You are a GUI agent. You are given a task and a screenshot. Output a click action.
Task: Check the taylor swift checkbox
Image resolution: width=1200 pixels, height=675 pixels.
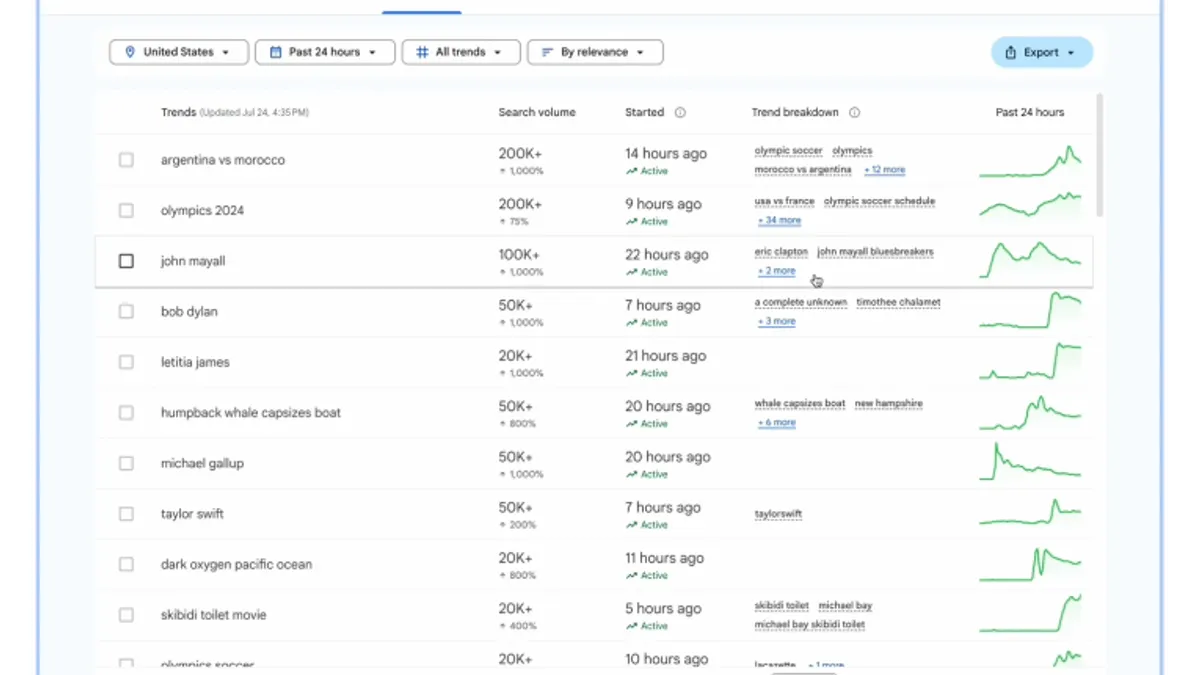point(126,513)
